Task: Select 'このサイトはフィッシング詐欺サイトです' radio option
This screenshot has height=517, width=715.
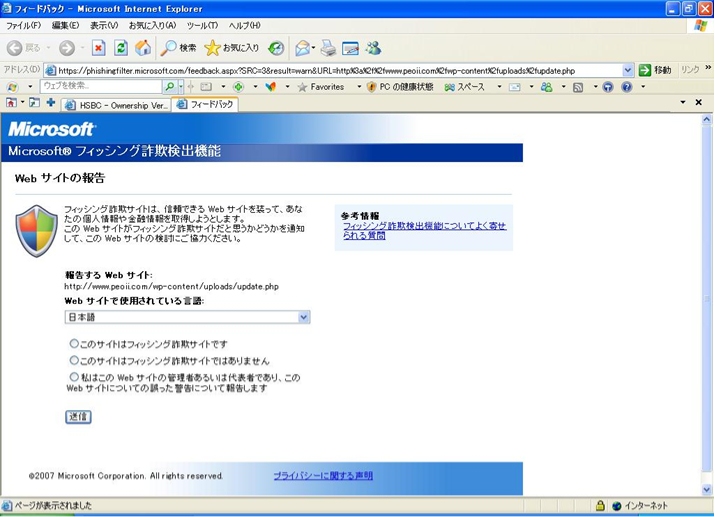Action: point(74,344)
